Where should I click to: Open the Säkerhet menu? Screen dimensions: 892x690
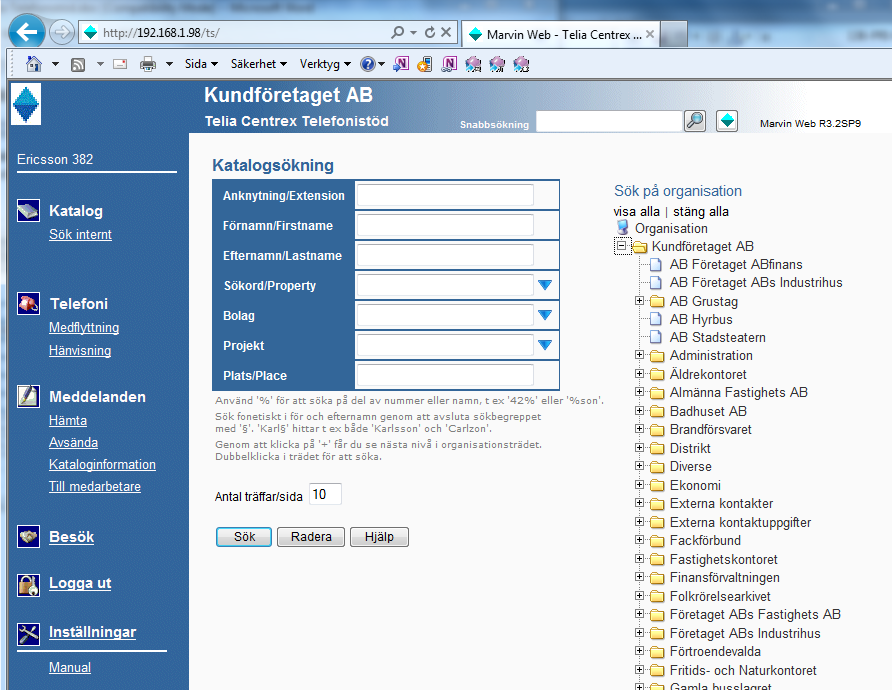coord(259,64)
